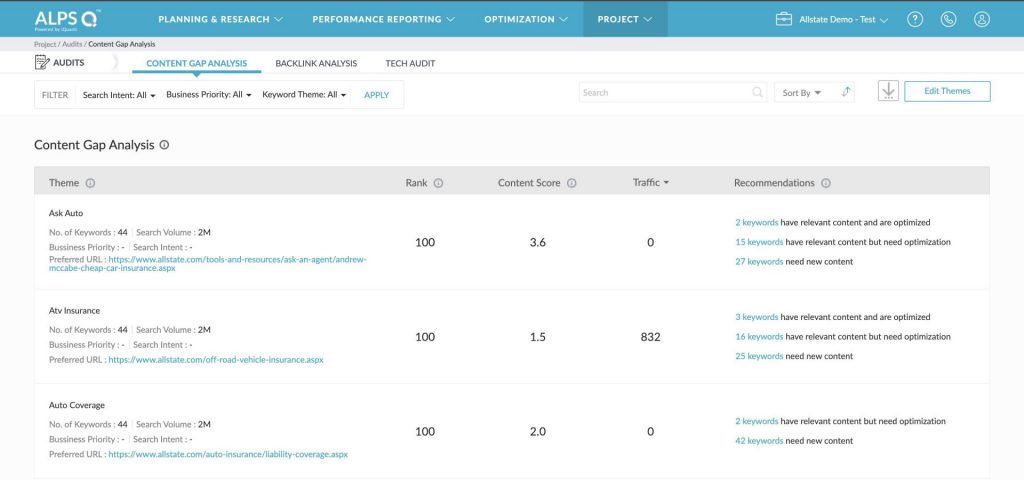The width and height of the screenshot is (1024, 480).
Task: Click info icon next to Theme column
Action: (x=90, y=183)
